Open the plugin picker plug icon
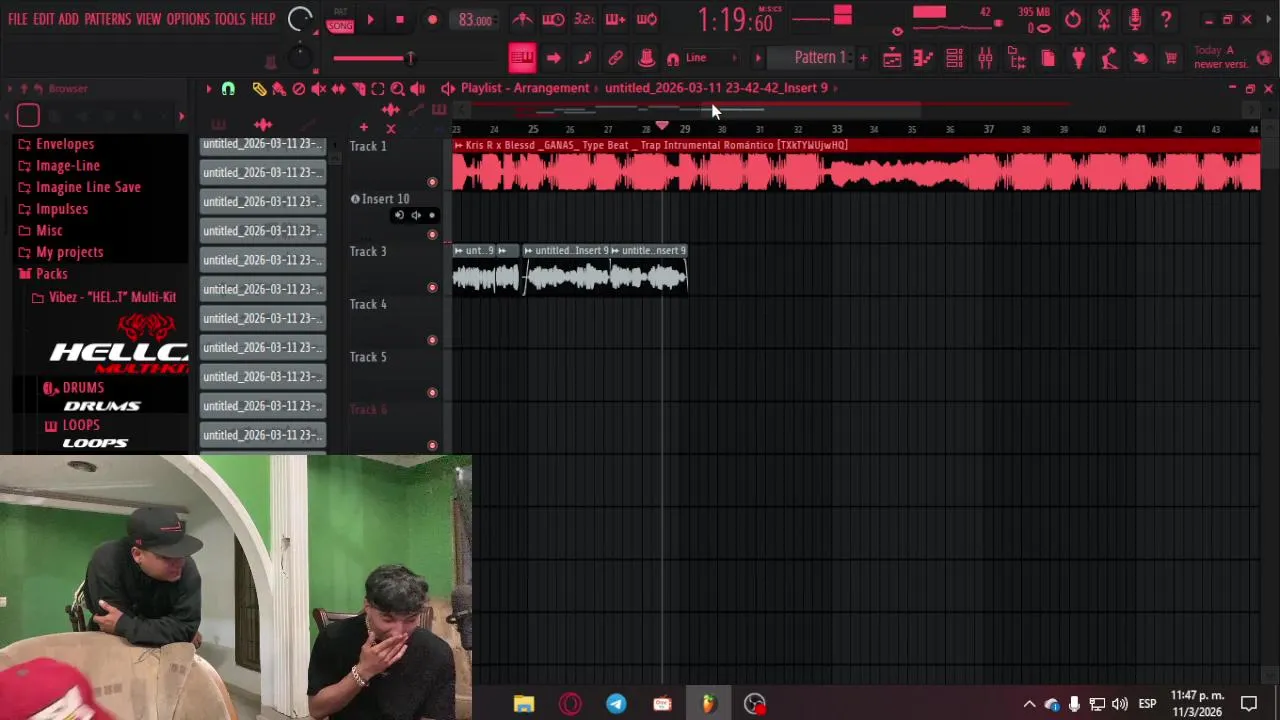The image size is (1280, 720). (x=1078, y=59)
